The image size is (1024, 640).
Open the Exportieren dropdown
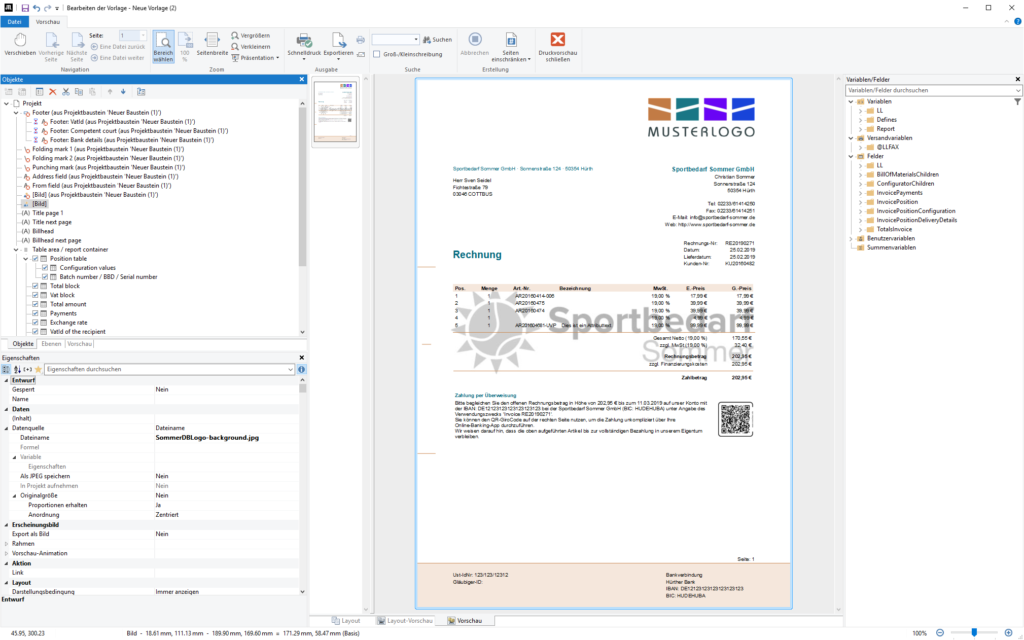pyautogui.click(x=338, y=46)
